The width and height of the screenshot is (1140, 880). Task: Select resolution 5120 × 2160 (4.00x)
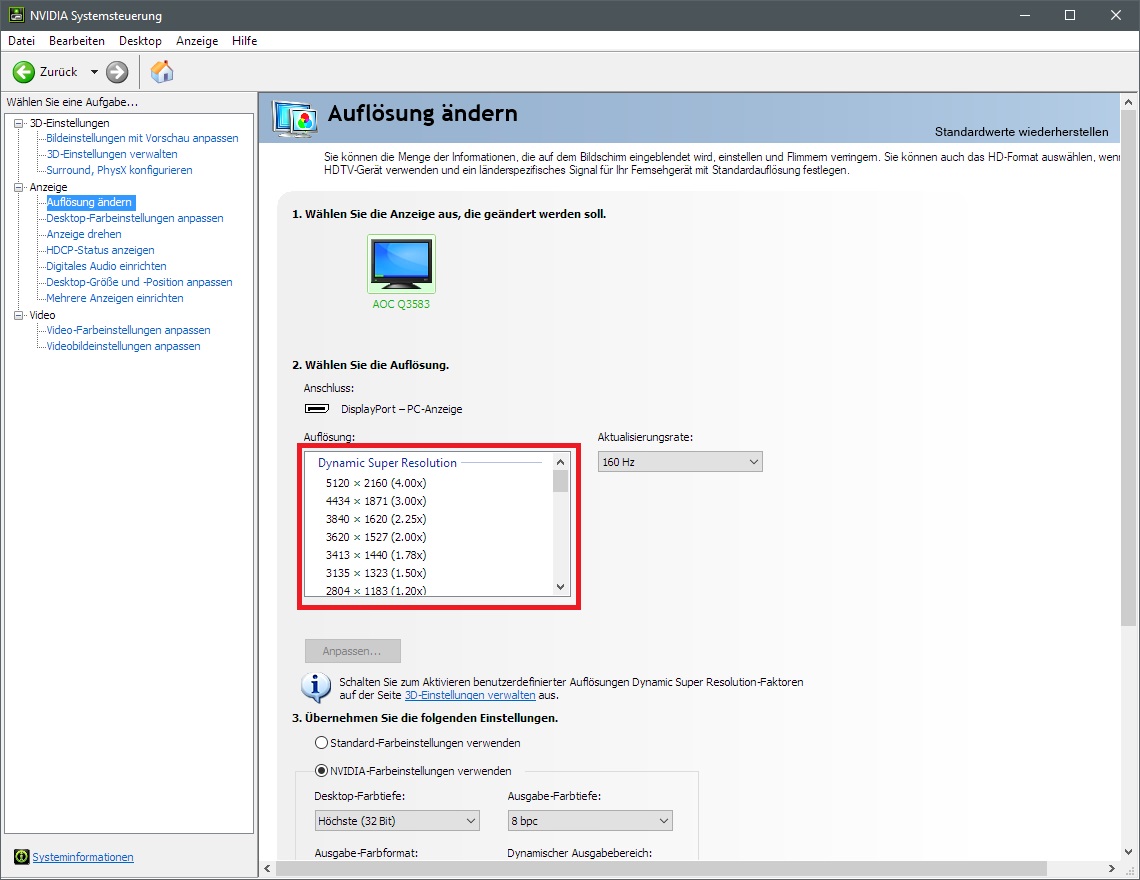(376, 483)
